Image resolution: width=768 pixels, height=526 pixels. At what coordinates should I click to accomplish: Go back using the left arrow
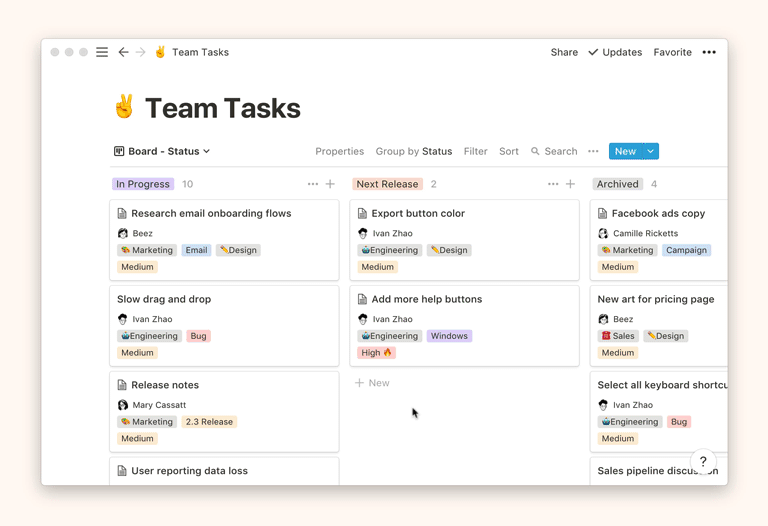(x=123, y=52)
